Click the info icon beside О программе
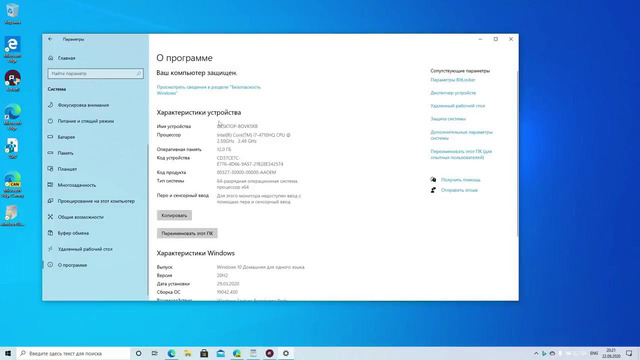The image size is (640, 360). 50,265
